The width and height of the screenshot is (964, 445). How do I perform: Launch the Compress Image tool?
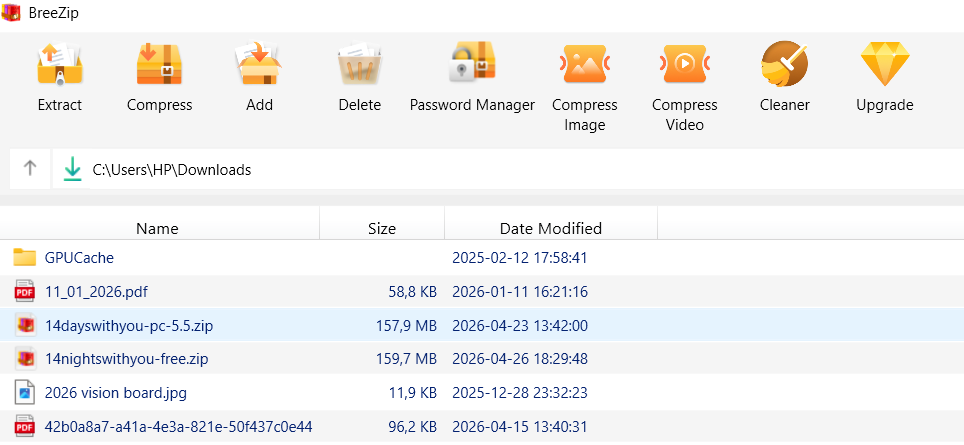(585, 66)
